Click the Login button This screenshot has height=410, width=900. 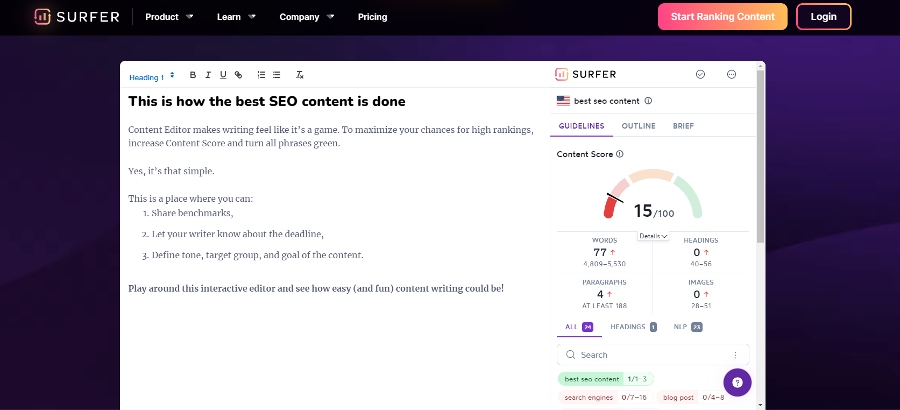823,17
